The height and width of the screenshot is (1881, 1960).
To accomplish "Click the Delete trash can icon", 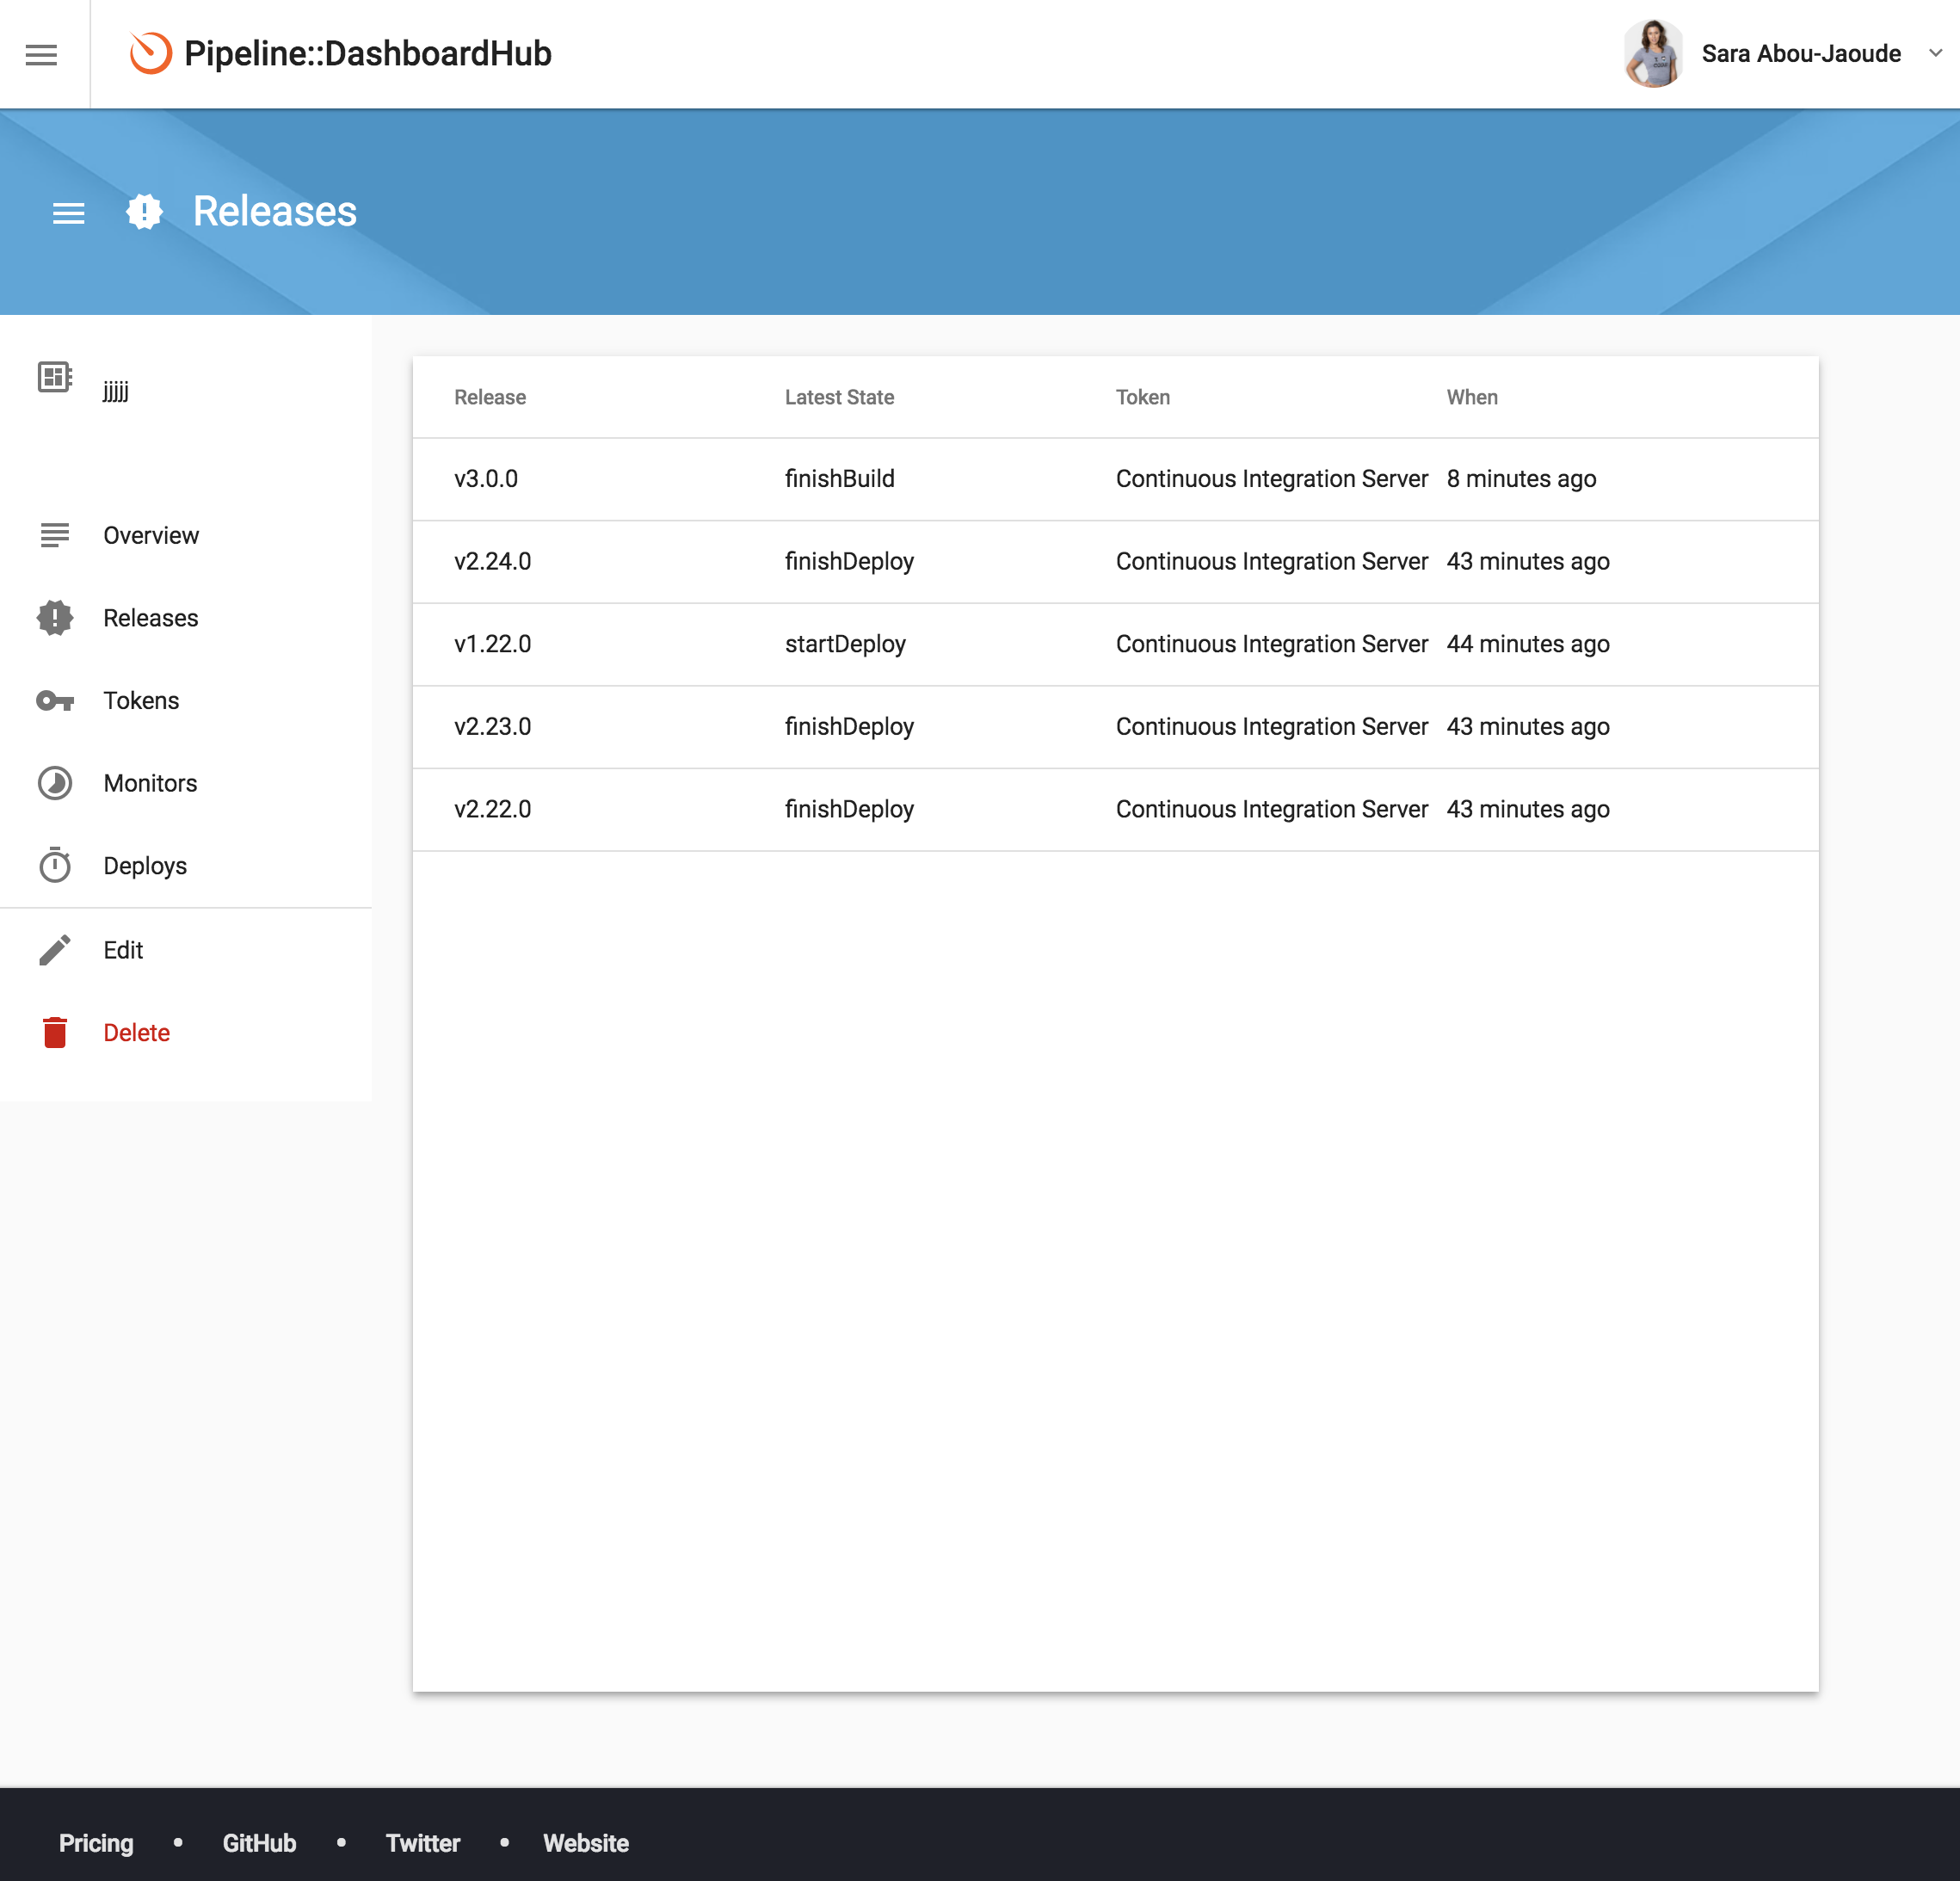I will pos(54,1032).
